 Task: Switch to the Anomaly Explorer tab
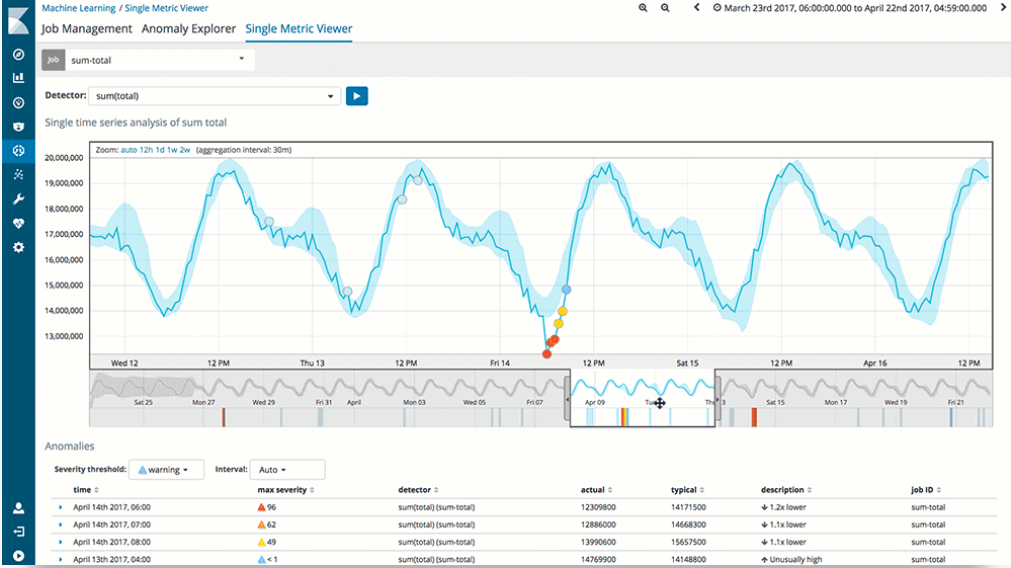tap(189, 28)
